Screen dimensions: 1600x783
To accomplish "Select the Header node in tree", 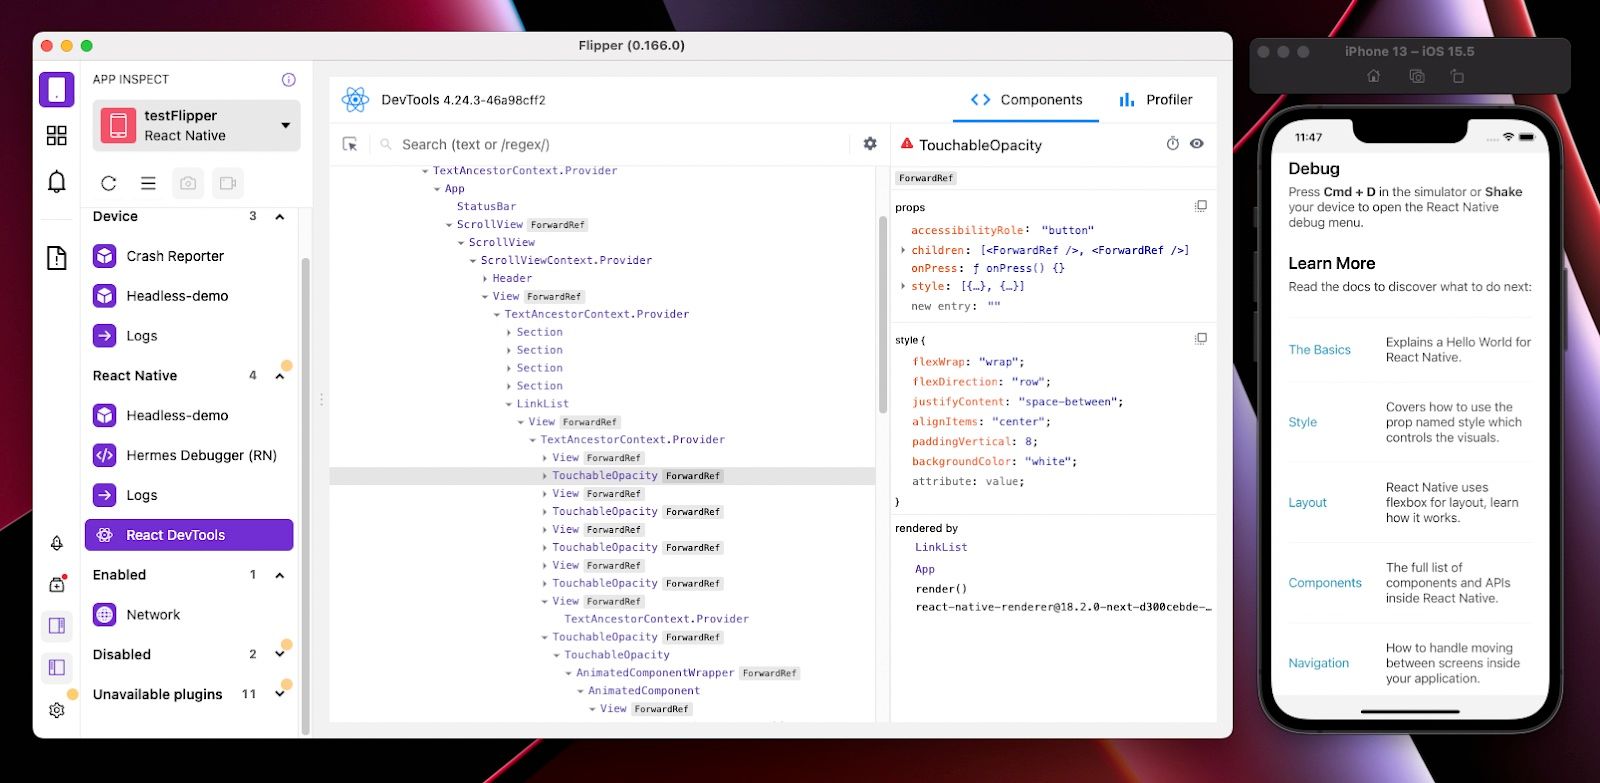I will (512, 279).
